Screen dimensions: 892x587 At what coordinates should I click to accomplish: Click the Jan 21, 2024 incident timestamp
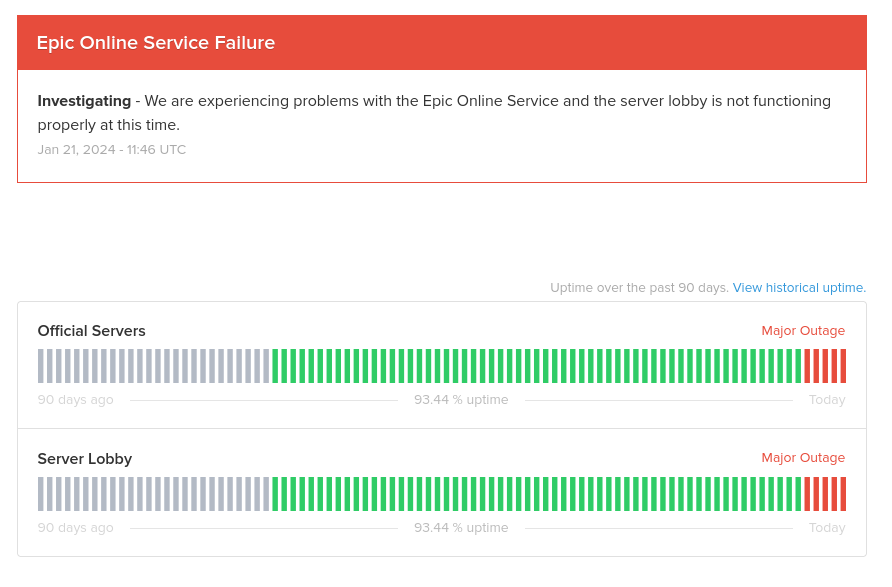pyautogui.click(x=112, y=150)
